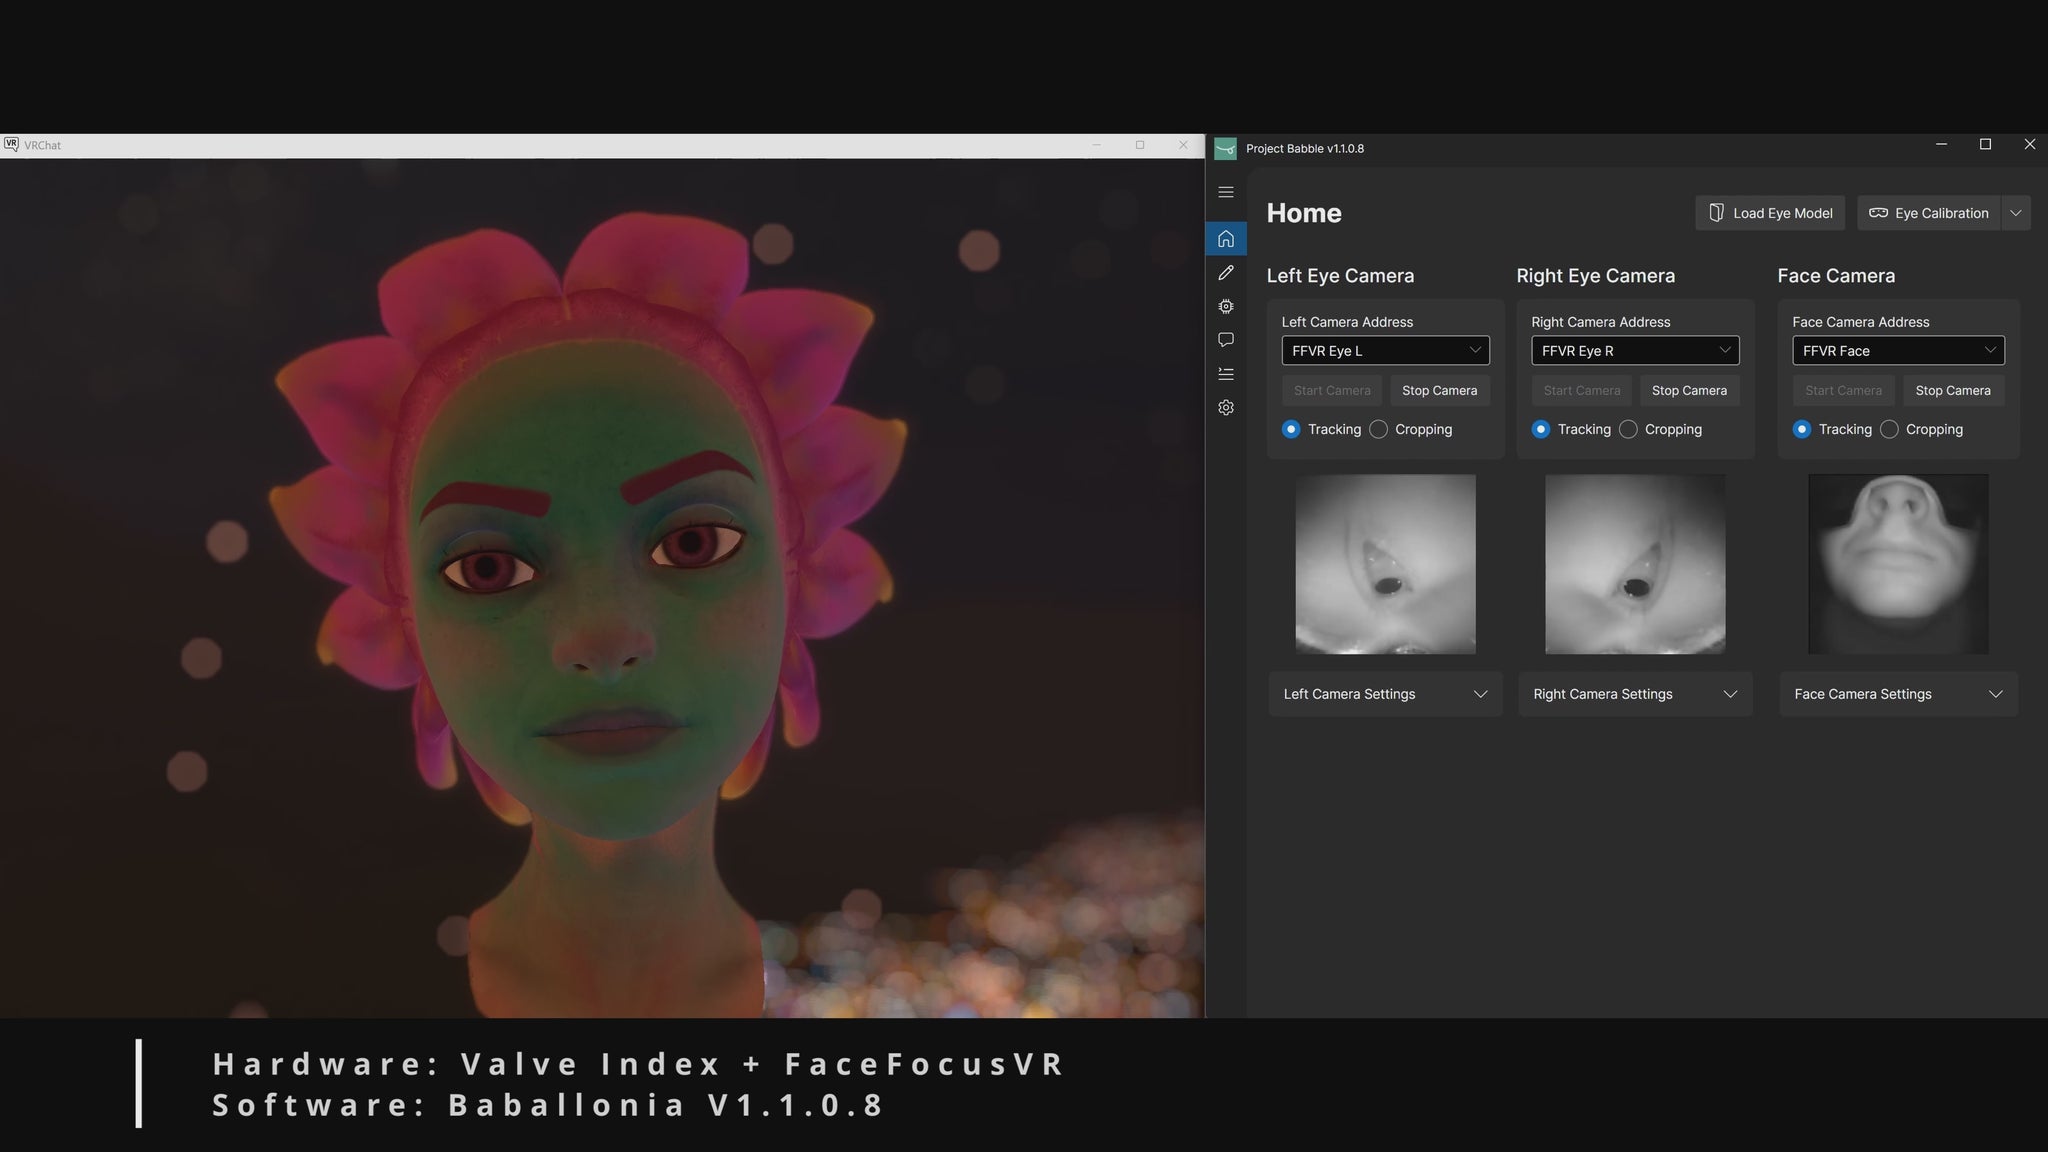The height and width of the screenshot is (1152, 2048).
Task: Open the pencil edit page in sidebar
Action: [1226, 273]
